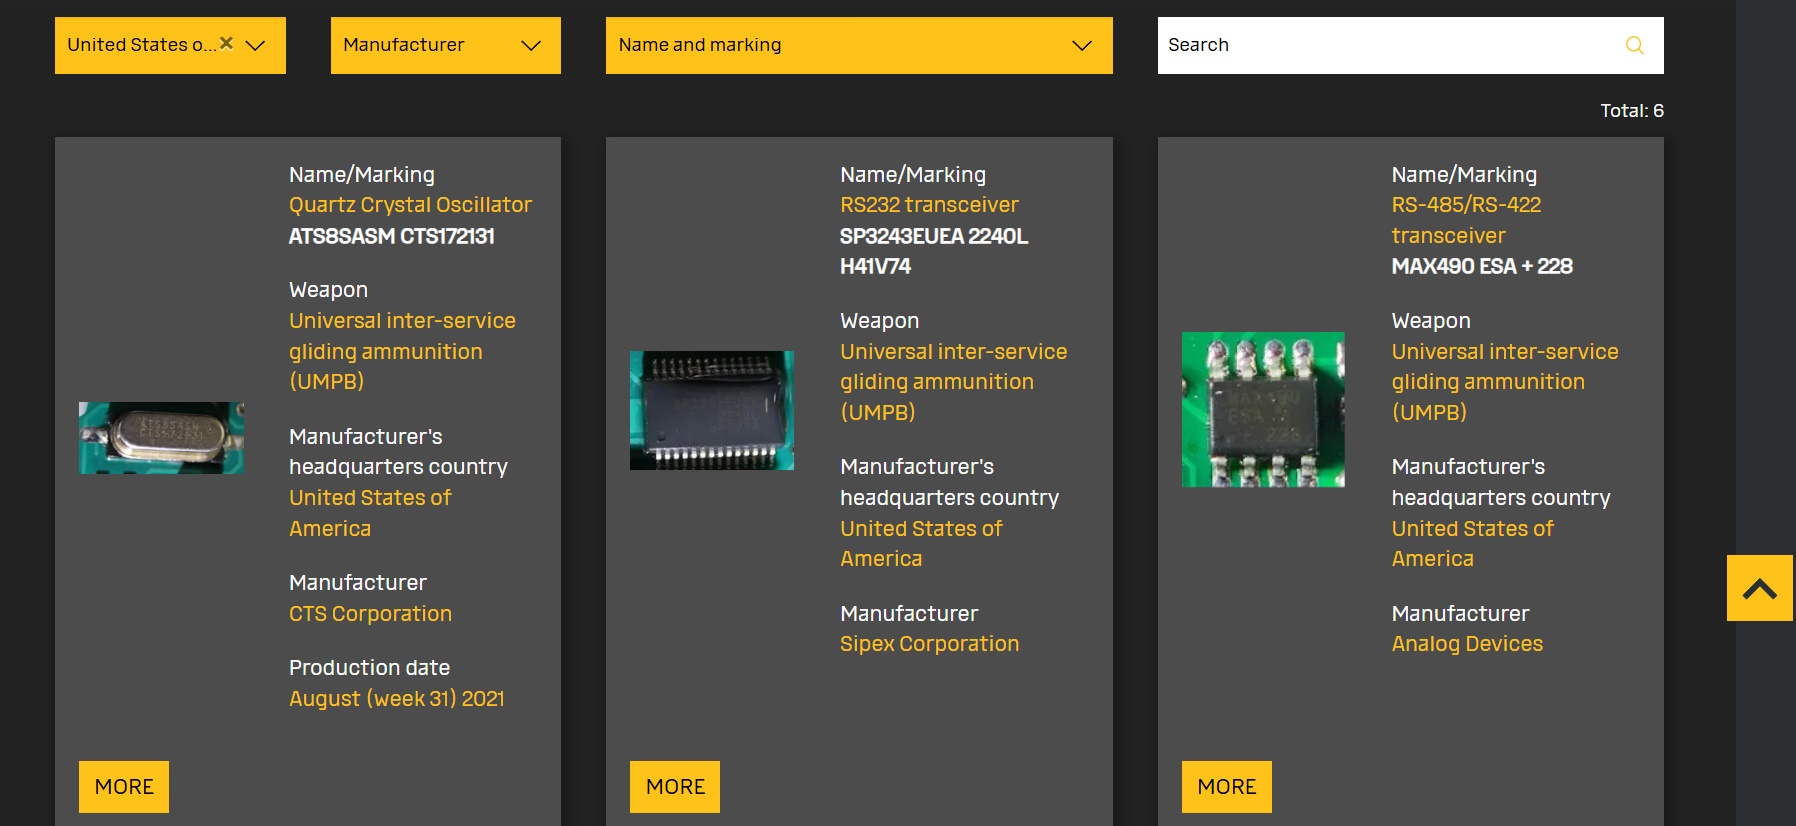
Task: Click the Production date label
Action: [369, 668]
